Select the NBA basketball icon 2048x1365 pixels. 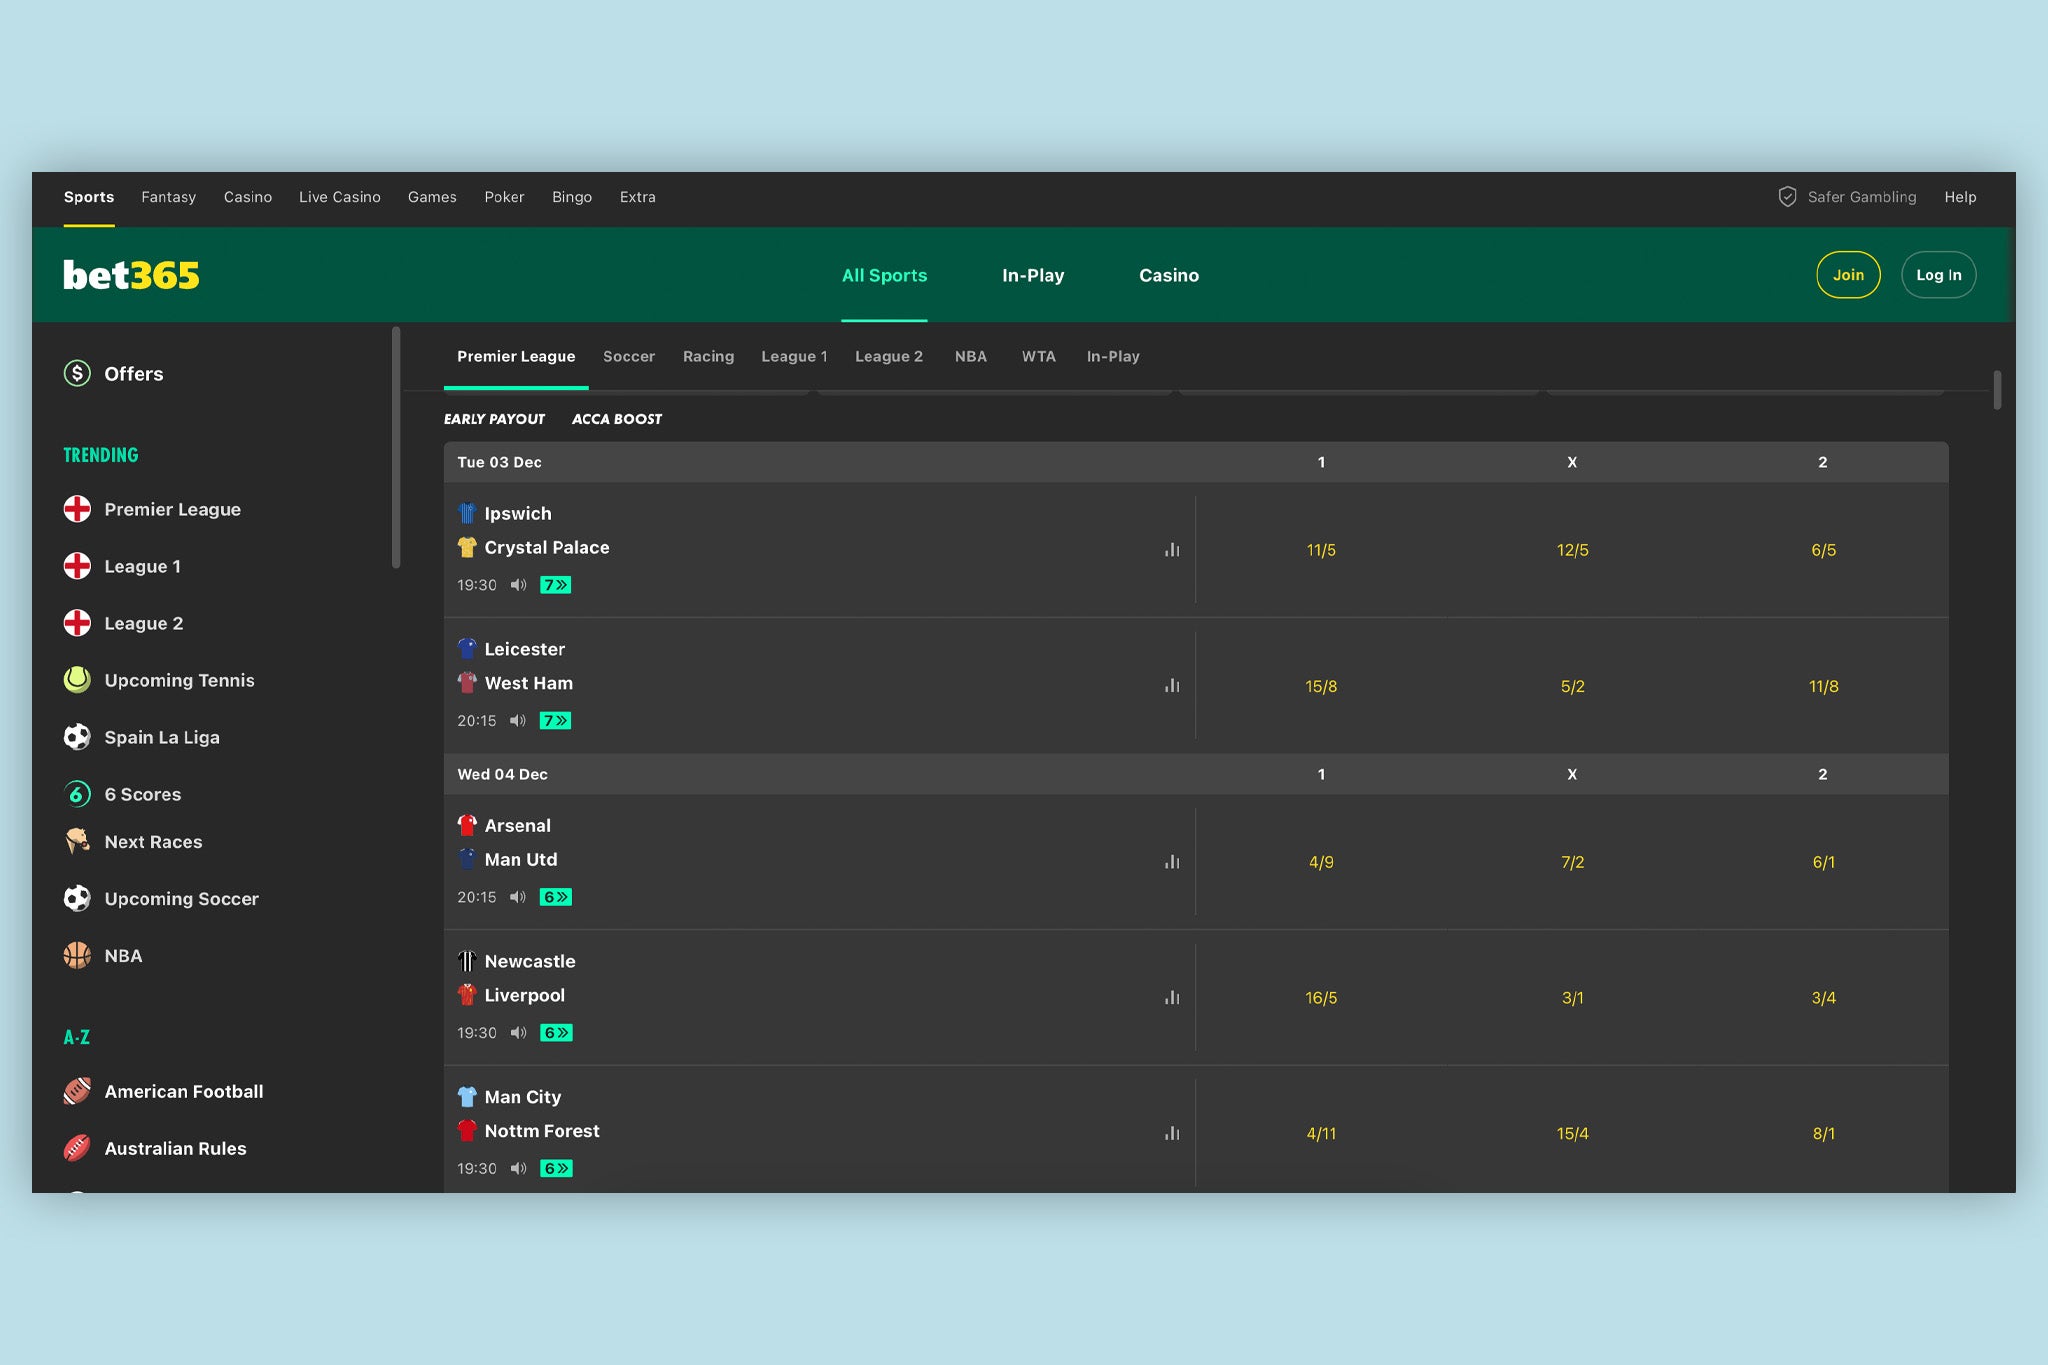(x=76, y=955)
